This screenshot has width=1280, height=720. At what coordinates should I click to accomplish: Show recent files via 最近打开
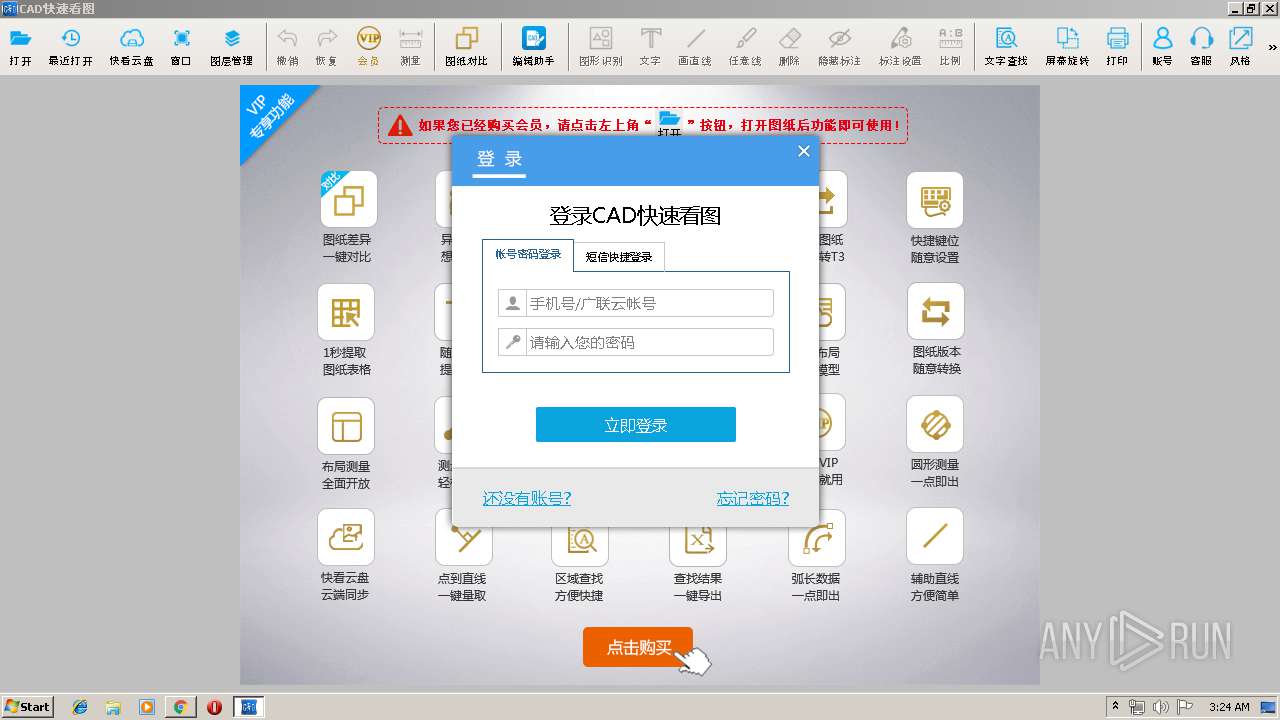click(71, 47)
